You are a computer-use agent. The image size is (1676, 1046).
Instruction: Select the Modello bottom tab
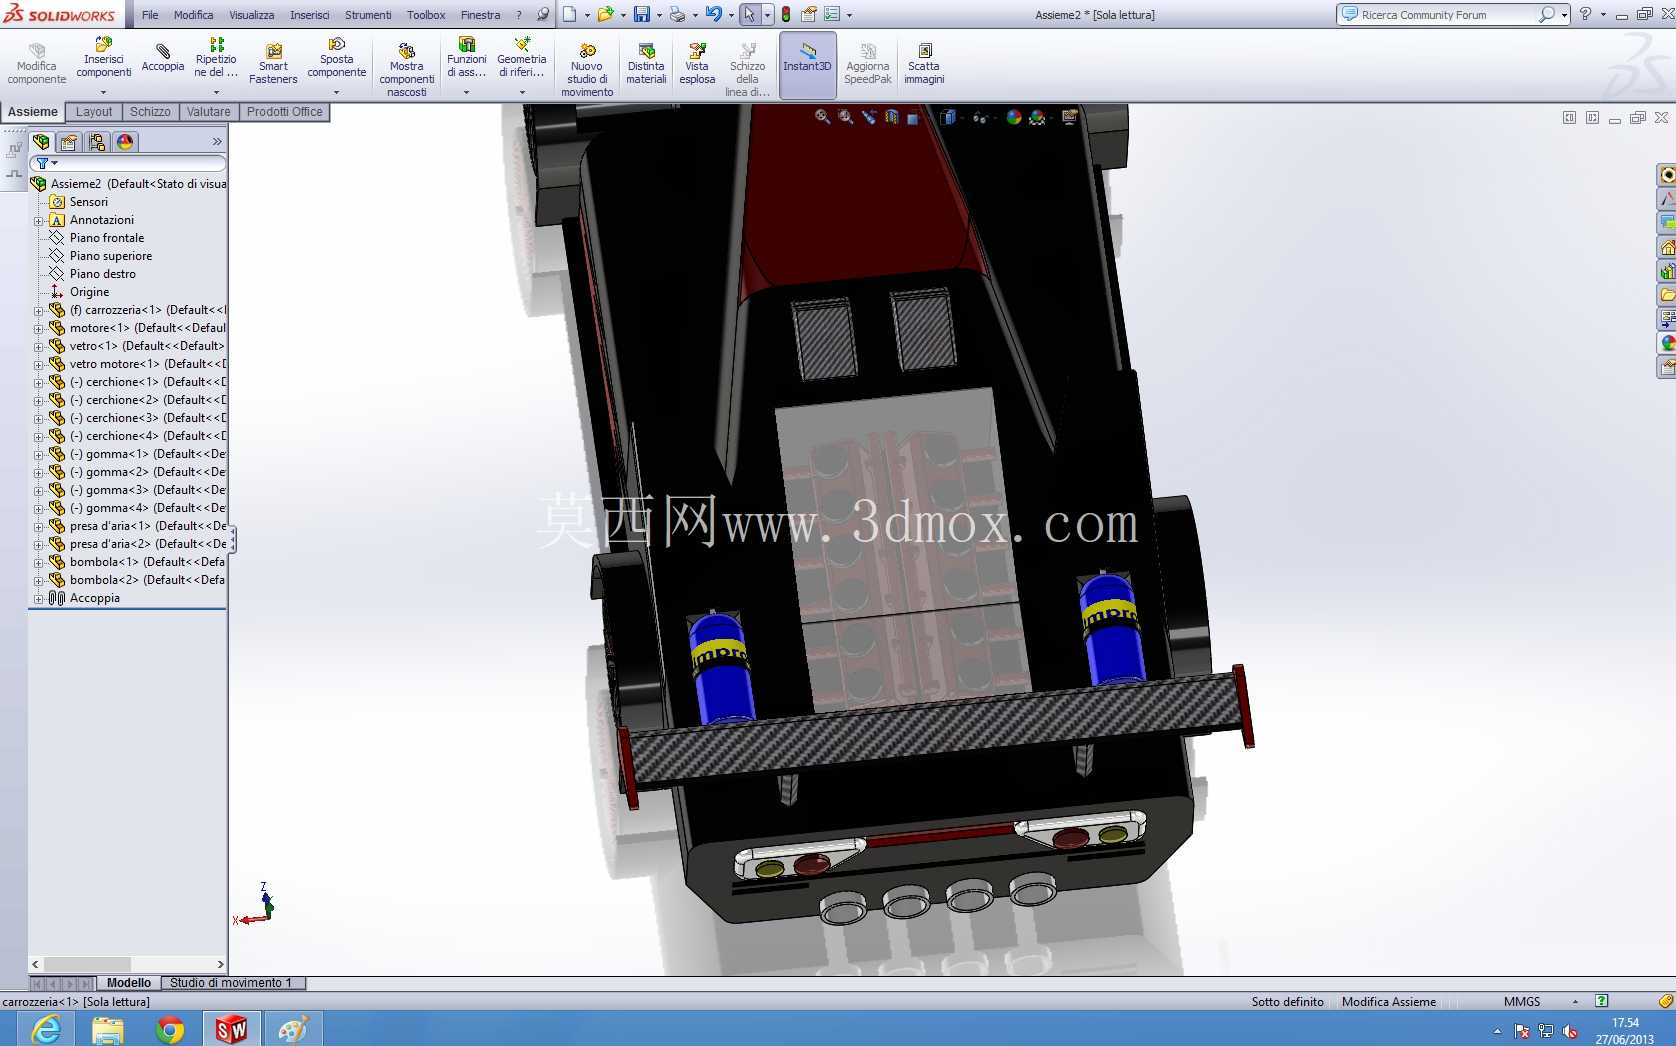129,983
